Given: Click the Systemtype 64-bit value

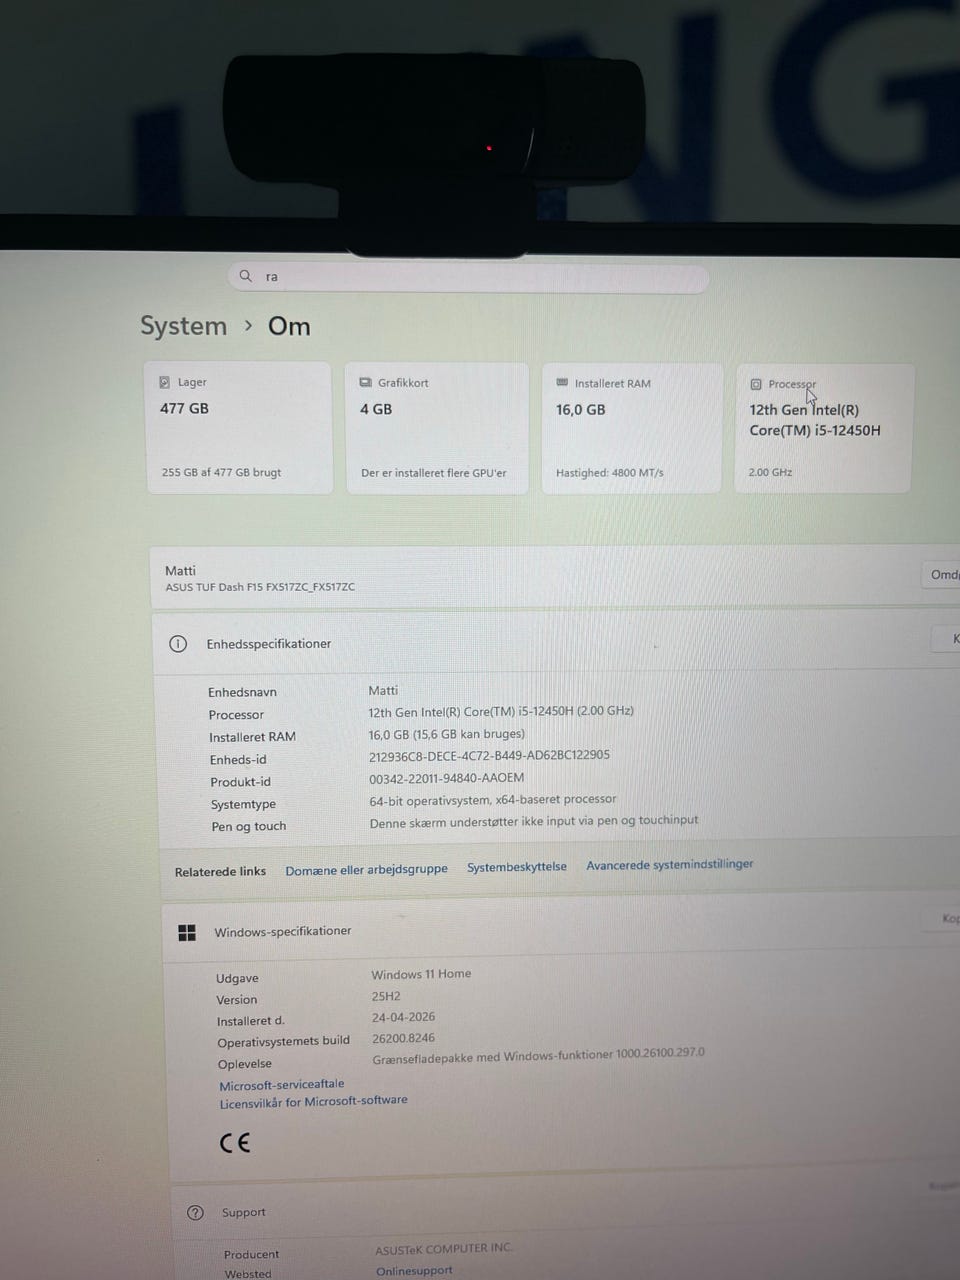Looking at the screenshot, I should coord(493,800).
